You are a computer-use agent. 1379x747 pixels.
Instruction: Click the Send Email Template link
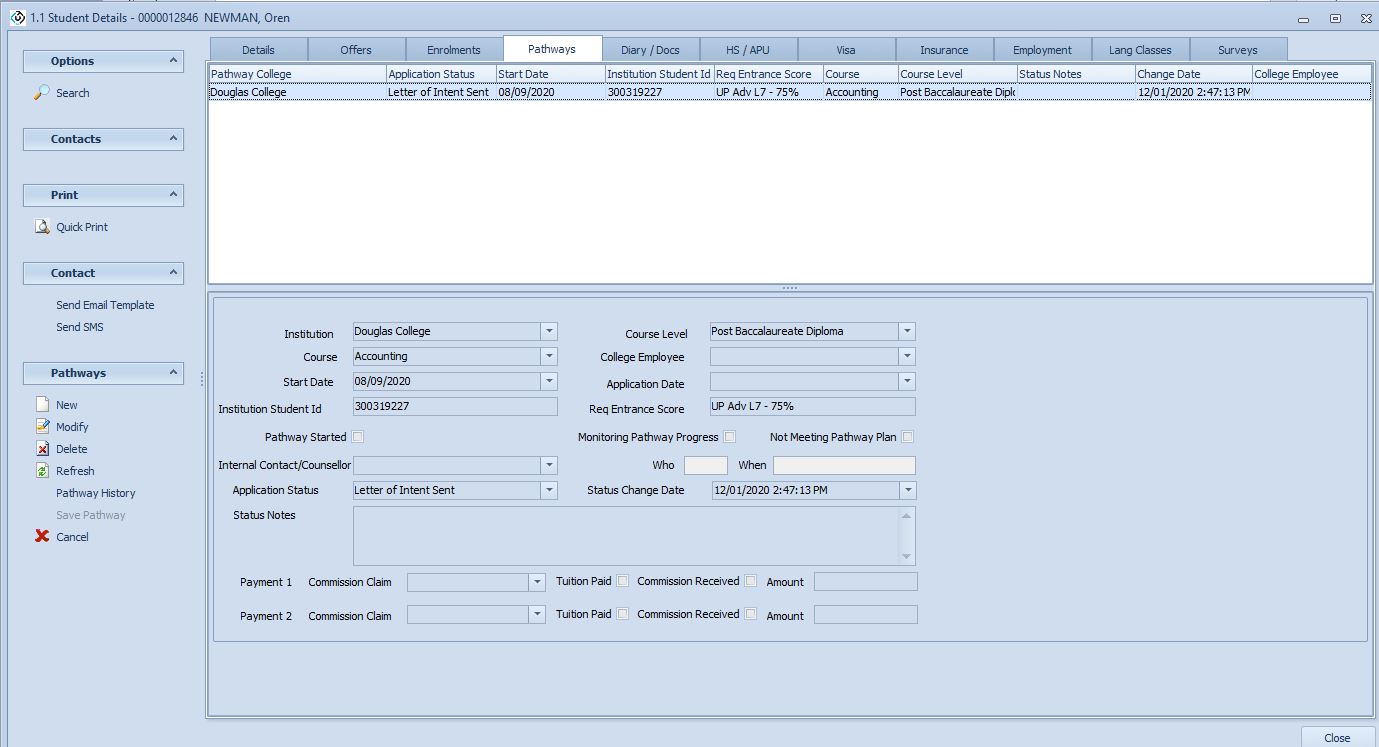tap(105, 305)
